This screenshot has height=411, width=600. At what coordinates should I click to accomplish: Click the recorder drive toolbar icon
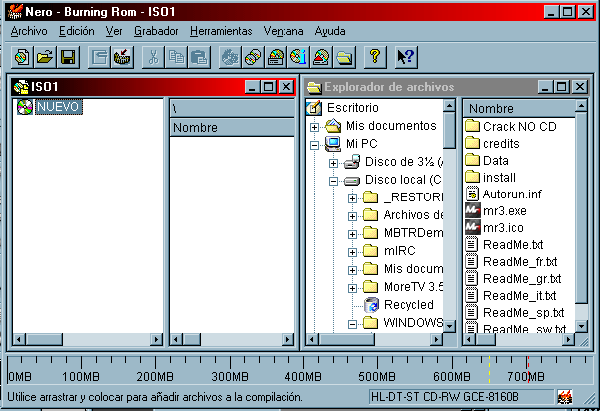click(276, 57)
